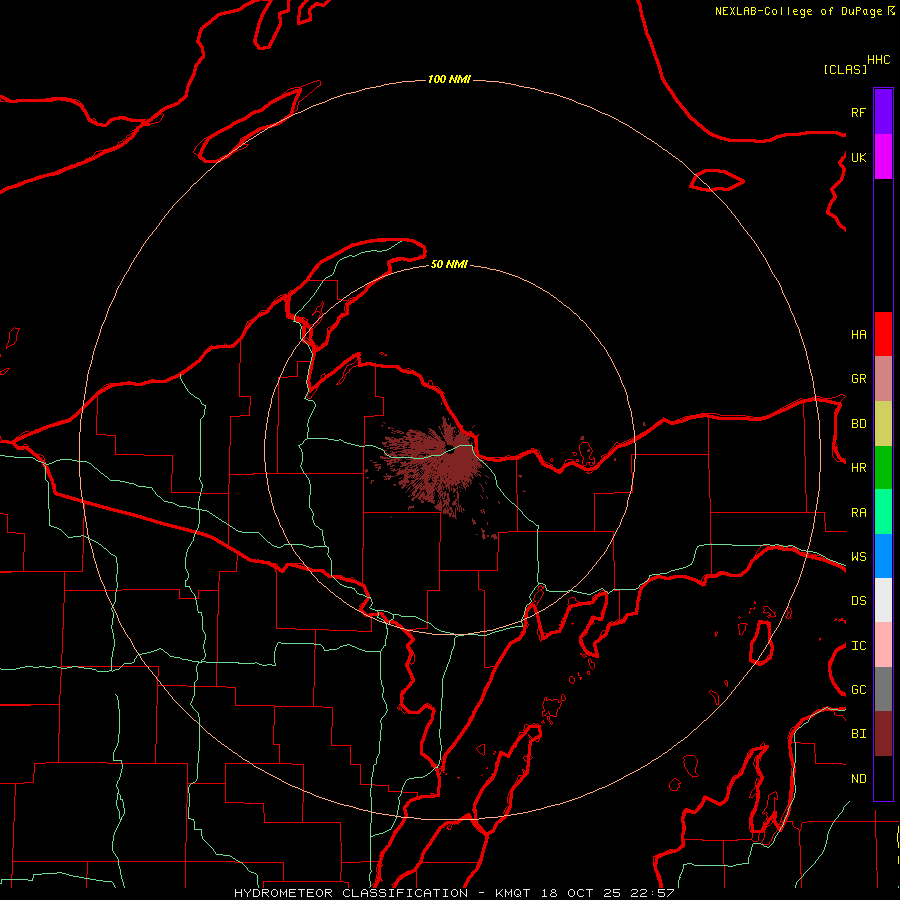This screenshot has width=900, height=900.
Task: Click the WS blue legend swatch
Action: (x=883, y=556)
